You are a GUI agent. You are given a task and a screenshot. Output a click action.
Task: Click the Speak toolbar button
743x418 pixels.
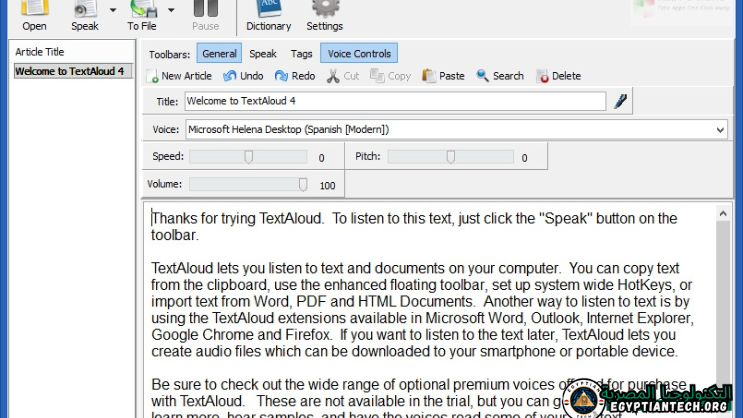point(85,16)
